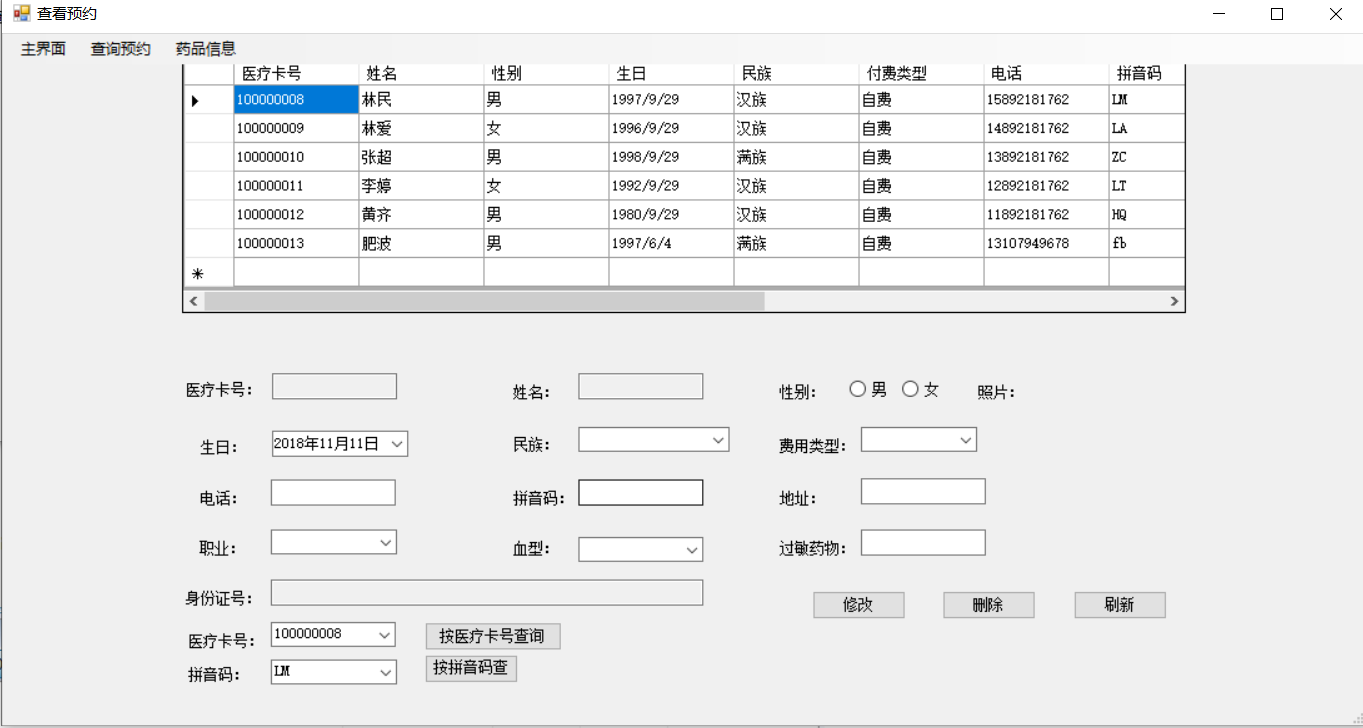Open the 药品信息 menu
Image resolution: width=1363 pixels, height=728 pixels.
click(x=205, y=49)
